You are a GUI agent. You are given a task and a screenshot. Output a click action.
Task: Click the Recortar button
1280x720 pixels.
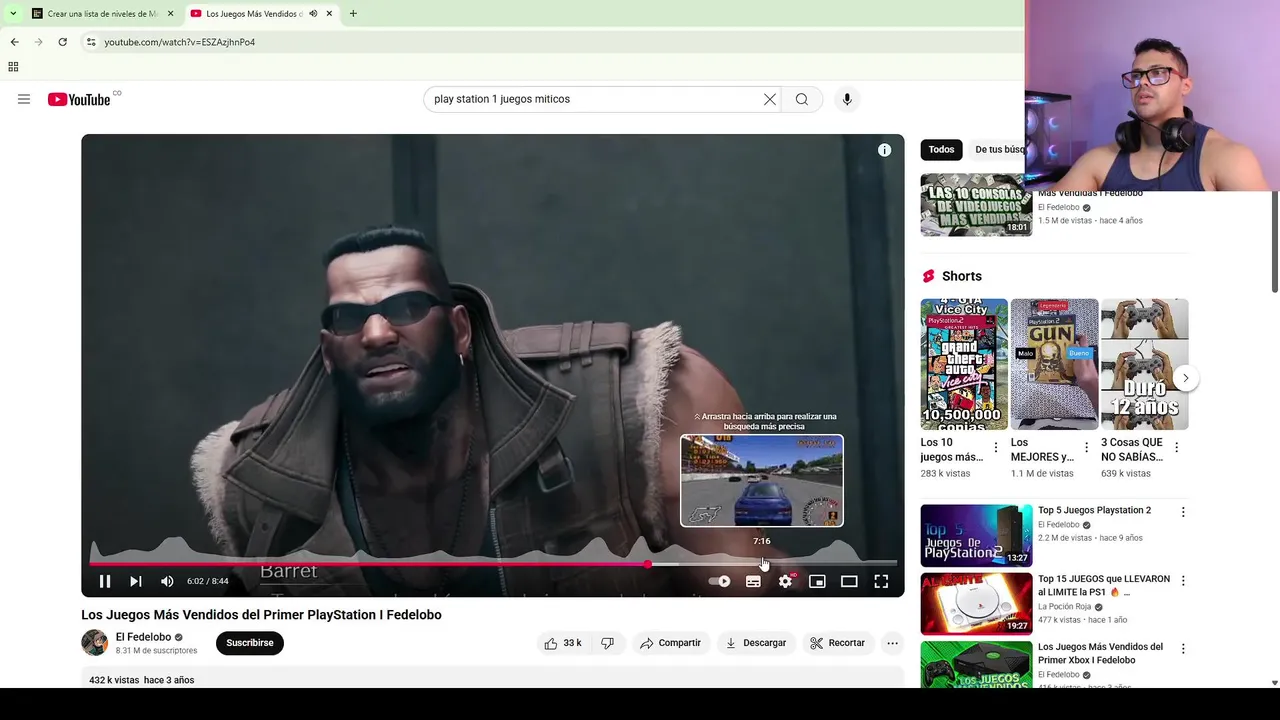click(x=837, y=643)
